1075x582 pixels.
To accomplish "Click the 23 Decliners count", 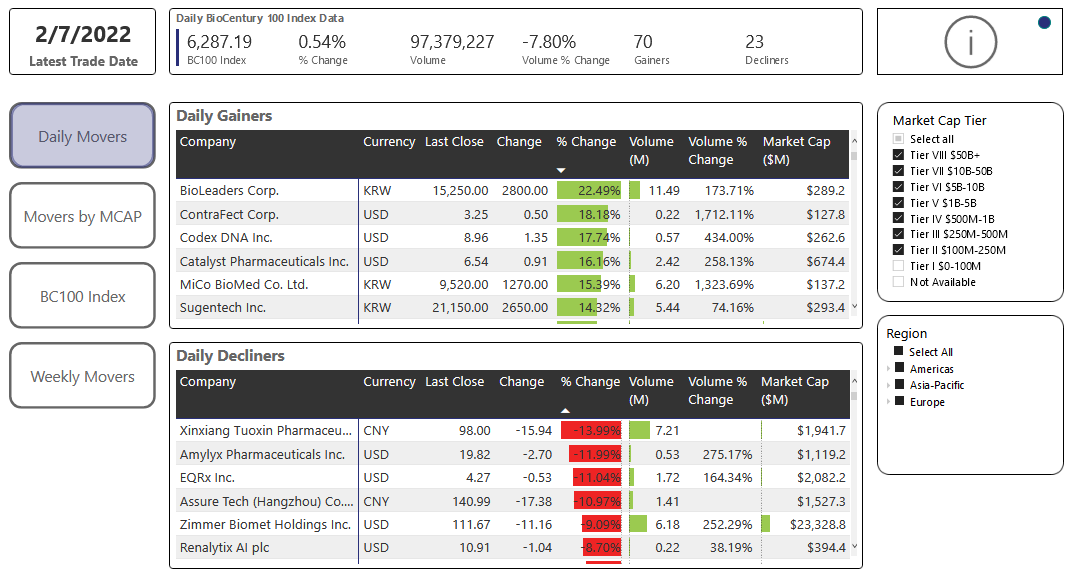I will pyautogui.click(x=754, y=42).
